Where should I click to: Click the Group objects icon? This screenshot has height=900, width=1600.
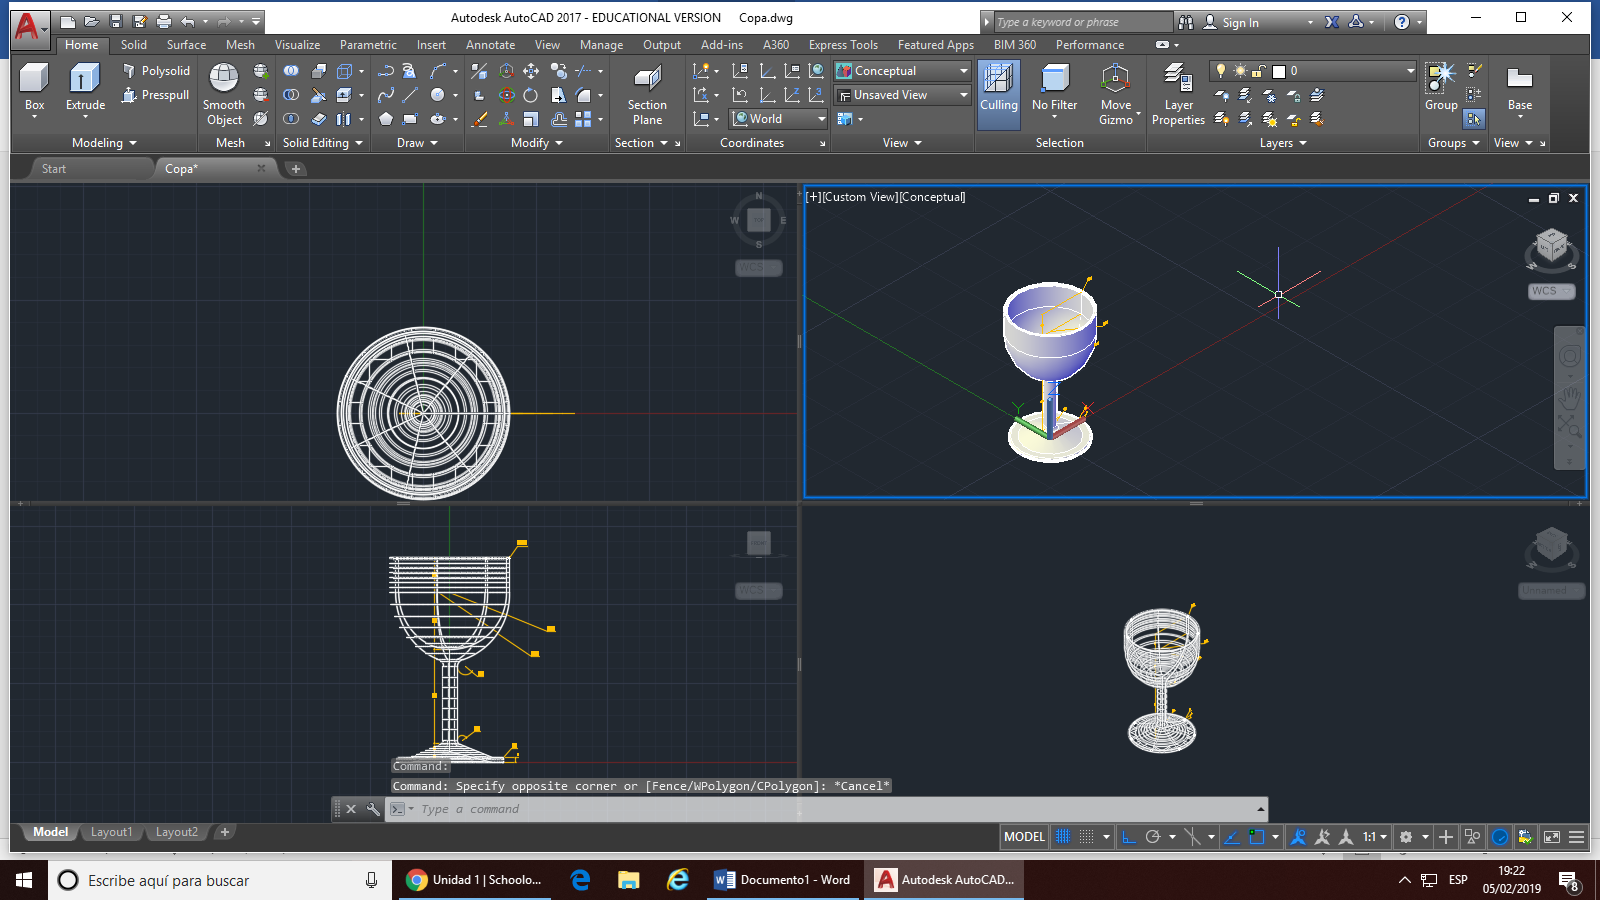pyautogui.click(x=1440, y=86)
